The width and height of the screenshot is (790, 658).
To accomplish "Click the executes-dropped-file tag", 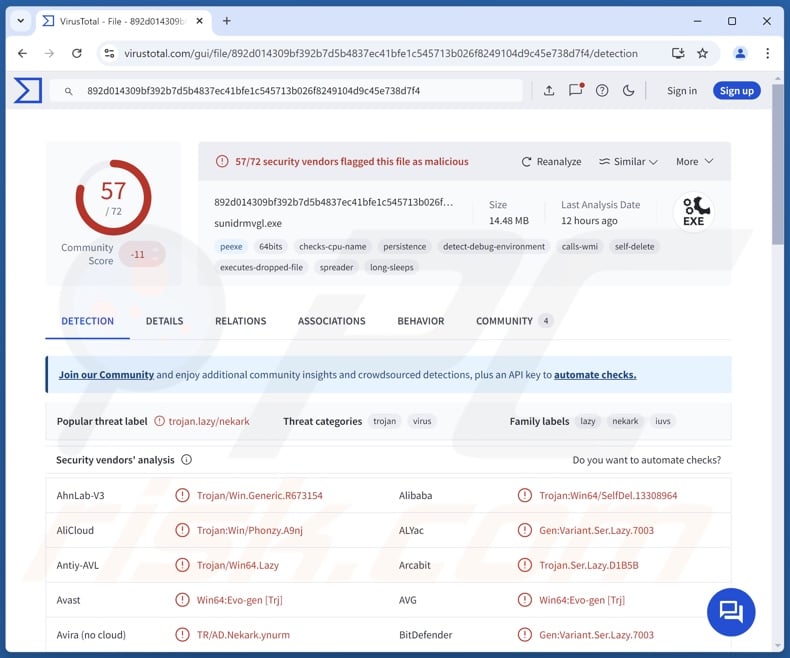I will click(x=261, y=267).
